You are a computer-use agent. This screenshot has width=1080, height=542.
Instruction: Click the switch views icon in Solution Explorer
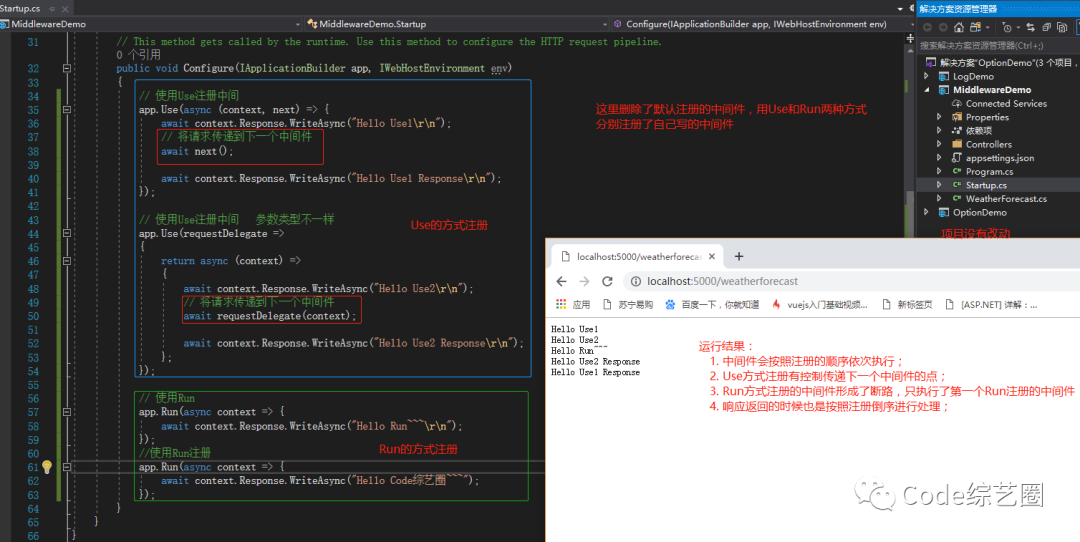(975, 28)
